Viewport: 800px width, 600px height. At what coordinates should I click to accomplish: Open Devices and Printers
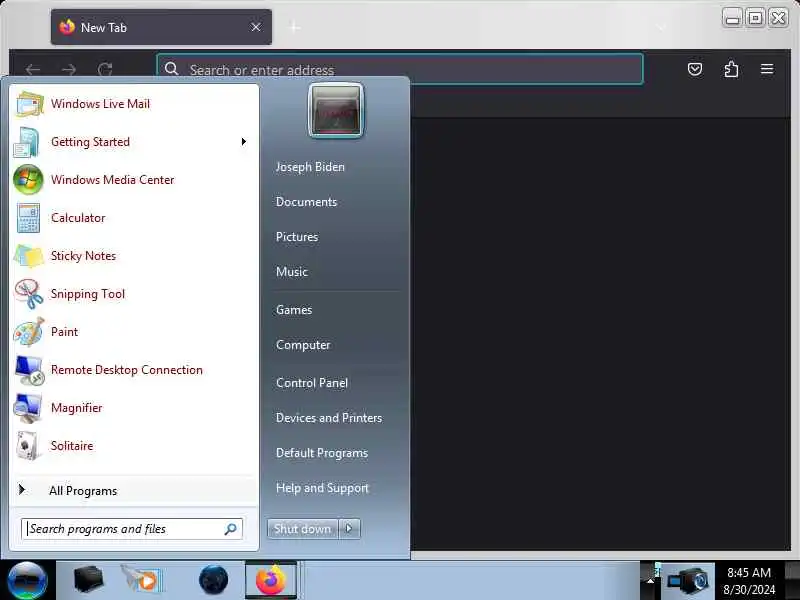(x=329, y=418)
